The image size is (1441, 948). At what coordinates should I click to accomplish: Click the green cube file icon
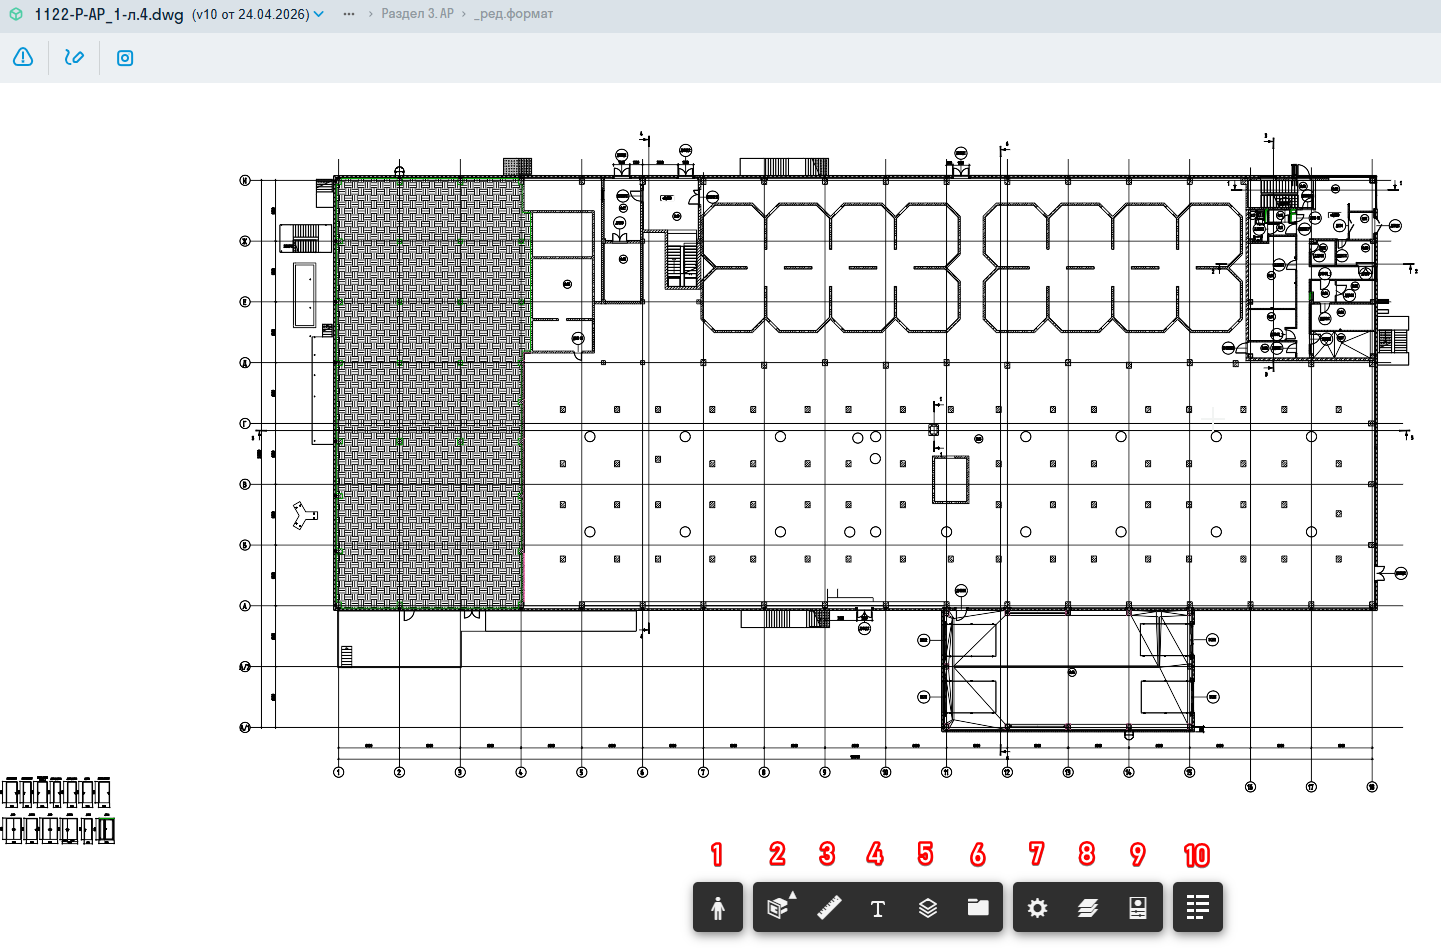pos(16,14)
